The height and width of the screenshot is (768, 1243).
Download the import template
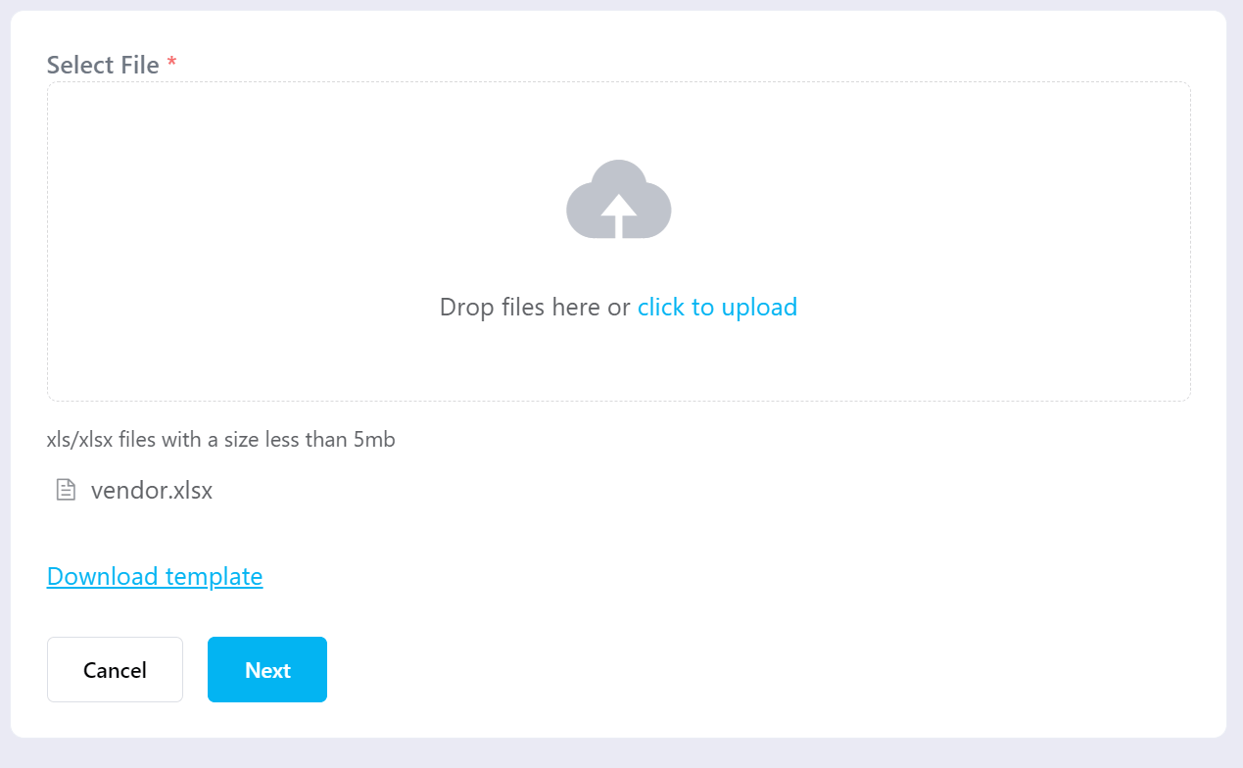tap(155, 576)
